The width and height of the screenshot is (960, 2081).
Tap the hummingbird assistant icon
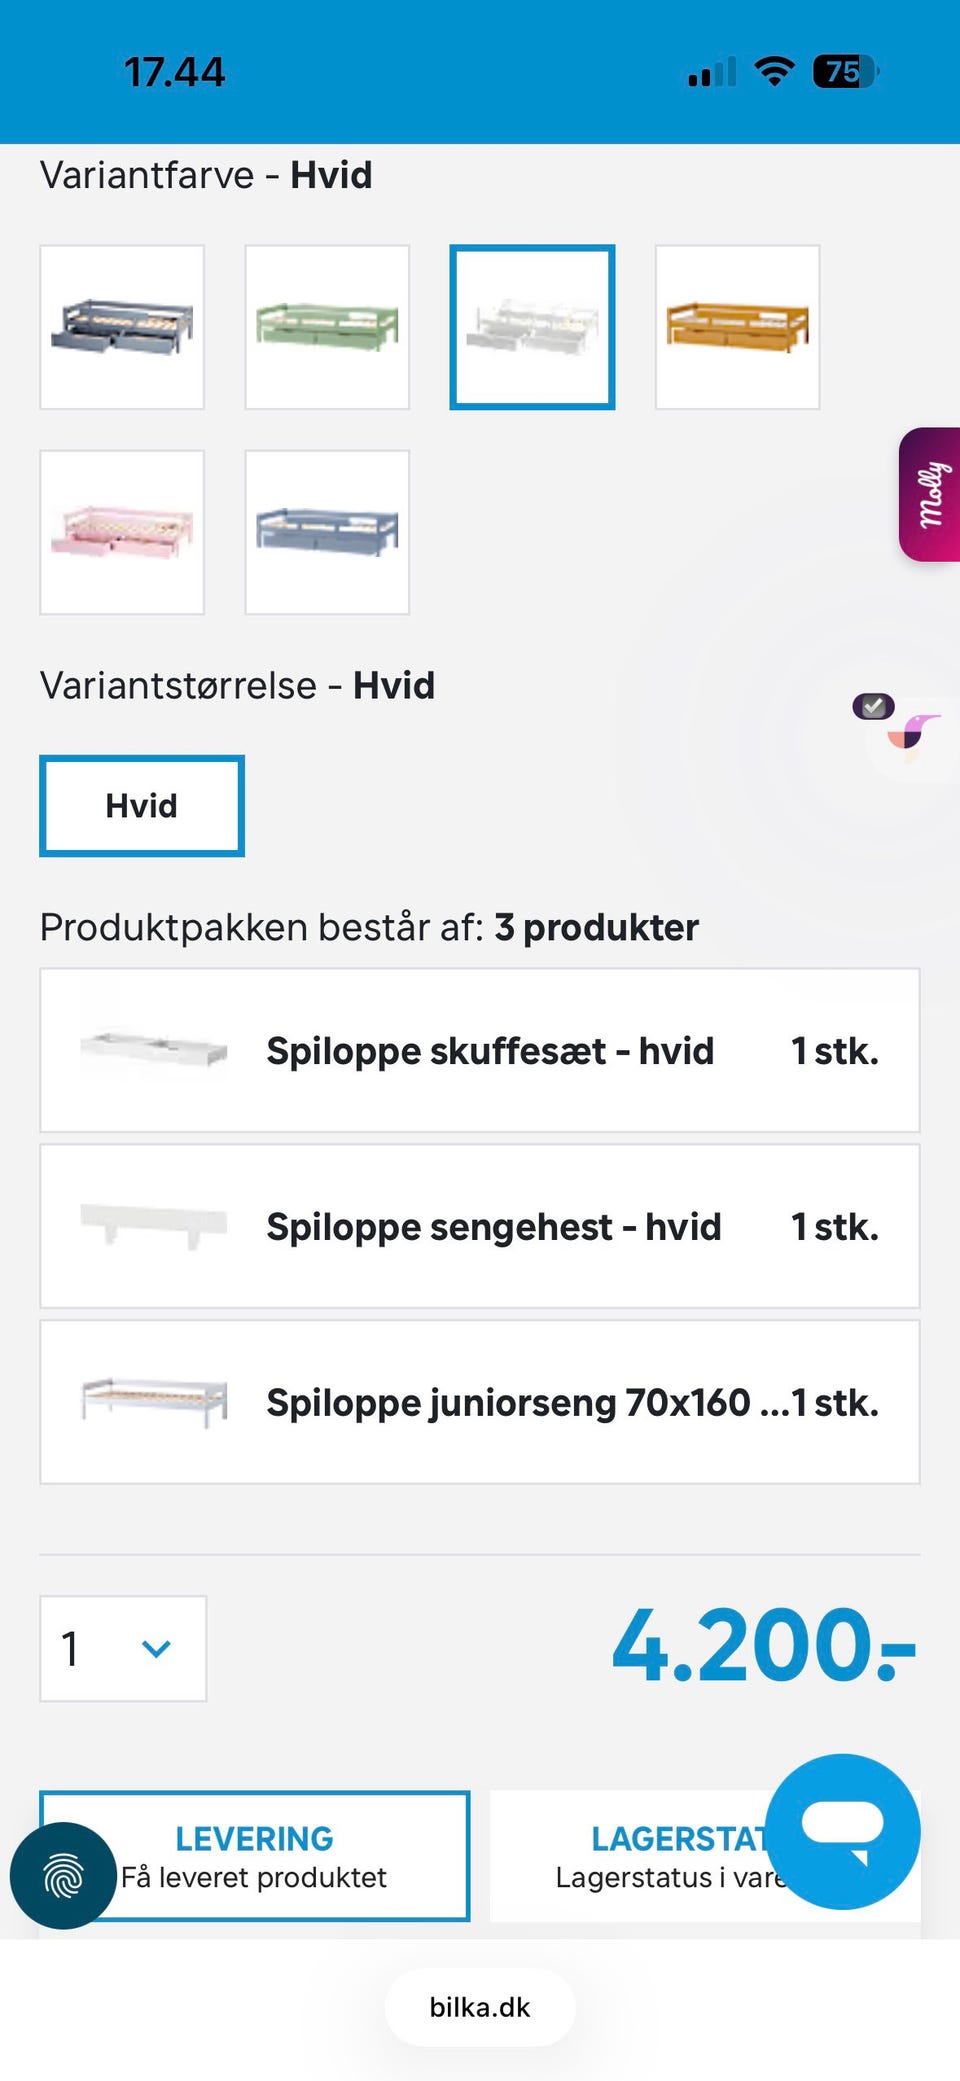point(912,736)
